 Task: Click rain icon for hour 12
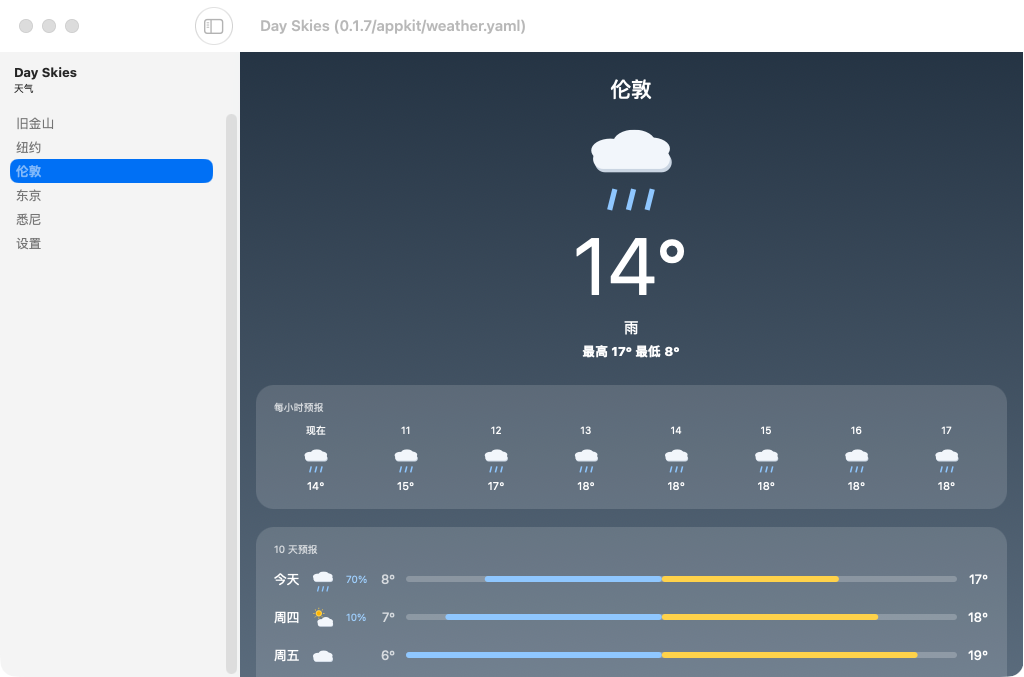tap(496, 460)
